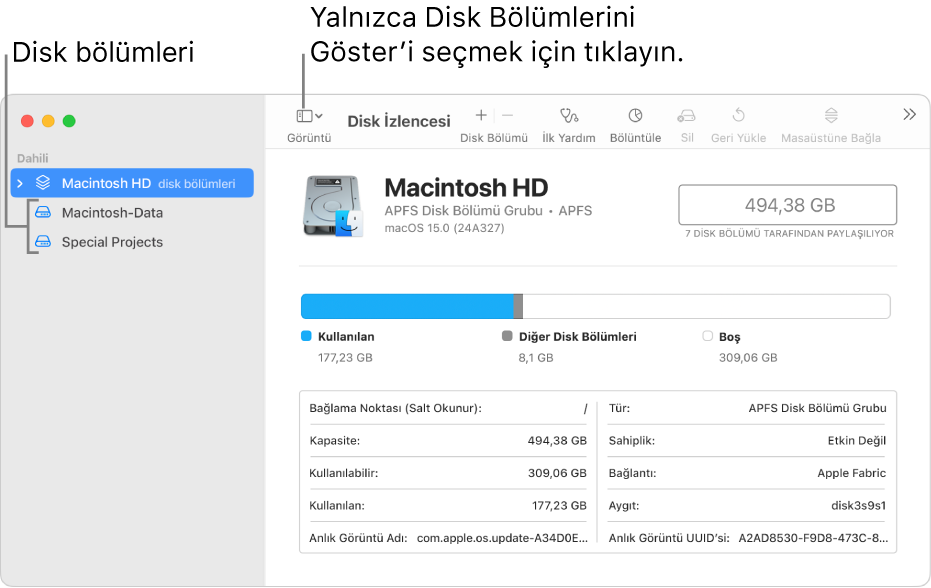Click the Anlık Görüntü Adı value com.apple.os.update
The width and height of the screenshot is (931, 588).
pyautogui.click(x=502, y=538)
